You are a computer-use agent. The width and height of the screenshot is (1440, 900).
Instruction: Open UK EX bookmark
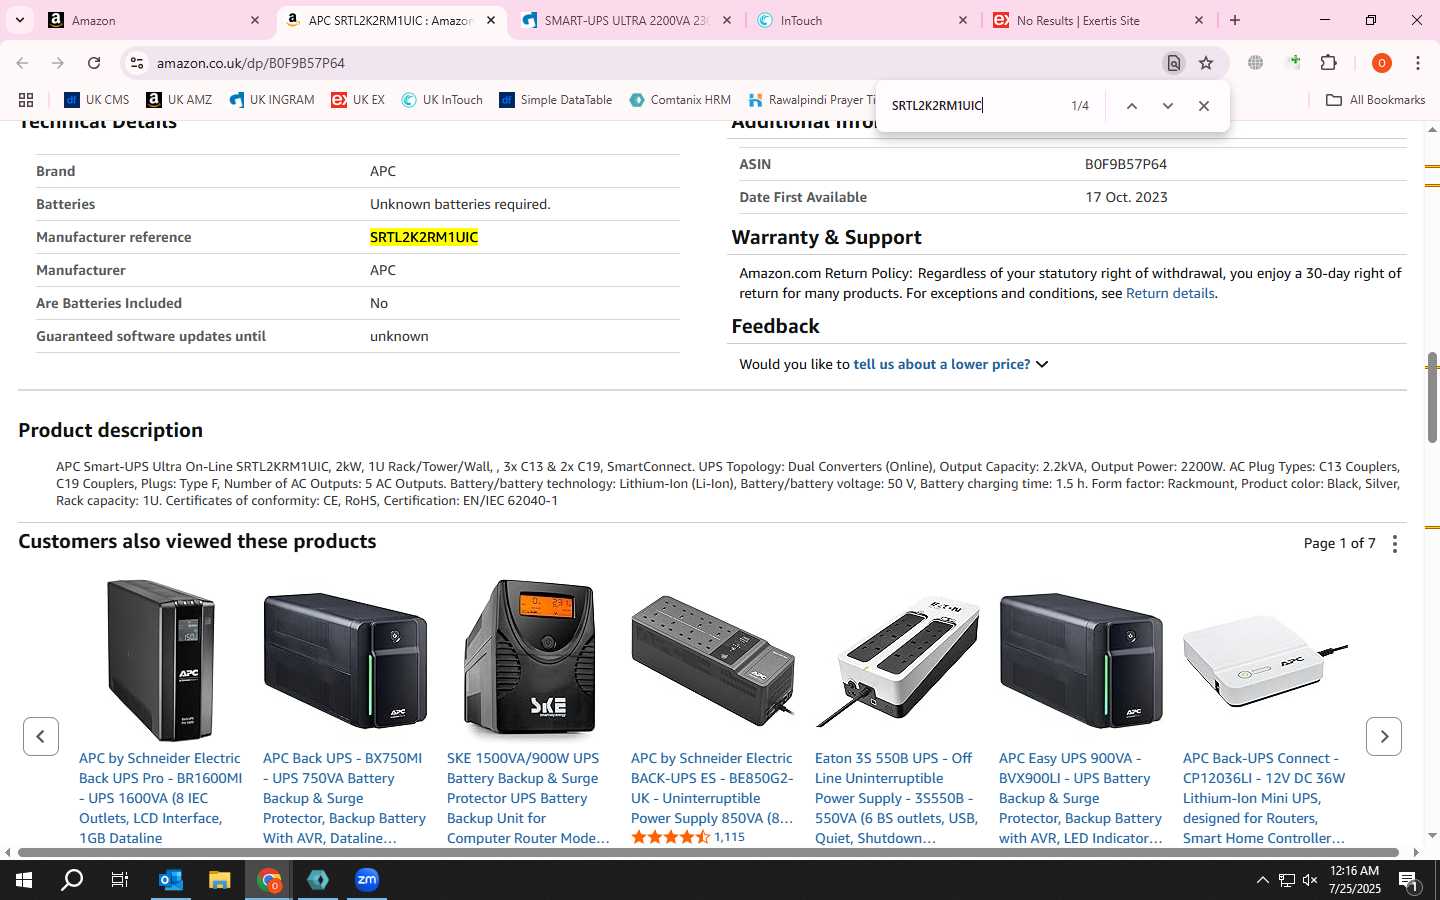tap(358, 100)
